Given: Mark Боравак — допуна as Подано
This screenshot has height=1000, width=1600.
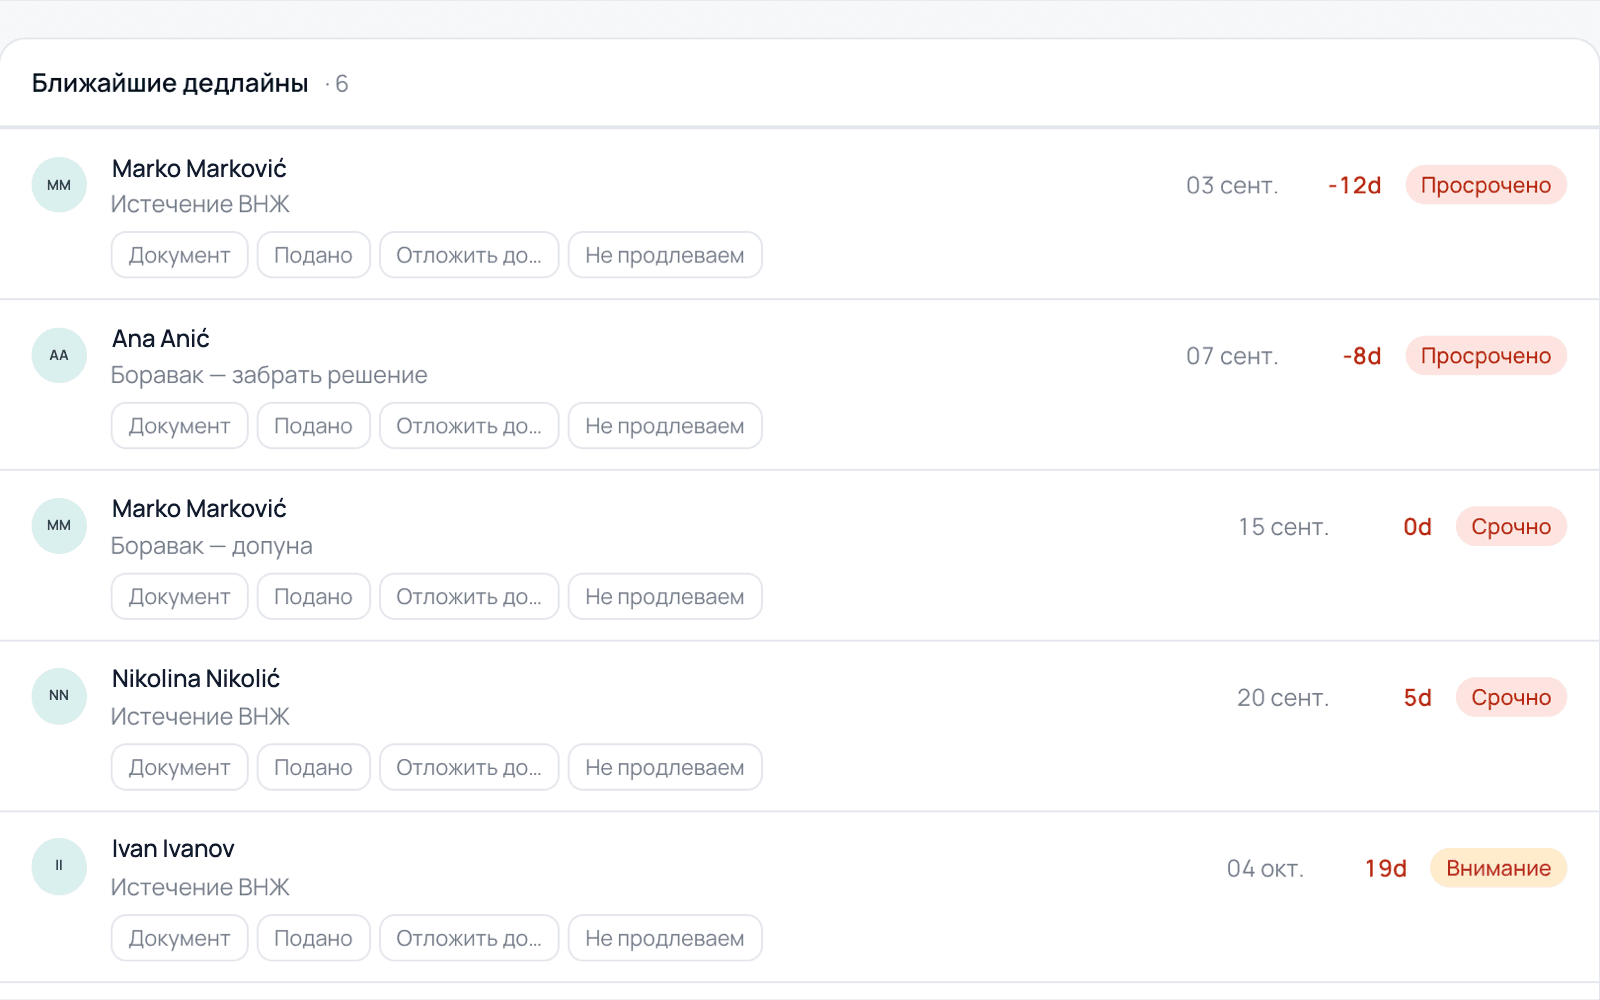Looking at the screenshot, I should pos(314,597).
